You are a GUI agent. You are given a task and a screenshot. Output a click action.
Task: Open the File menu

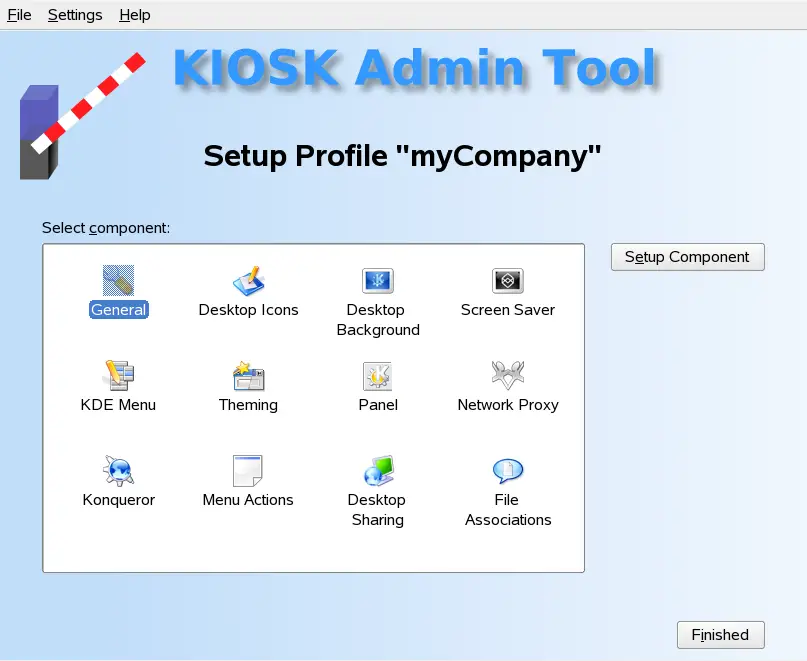[18, 14]
